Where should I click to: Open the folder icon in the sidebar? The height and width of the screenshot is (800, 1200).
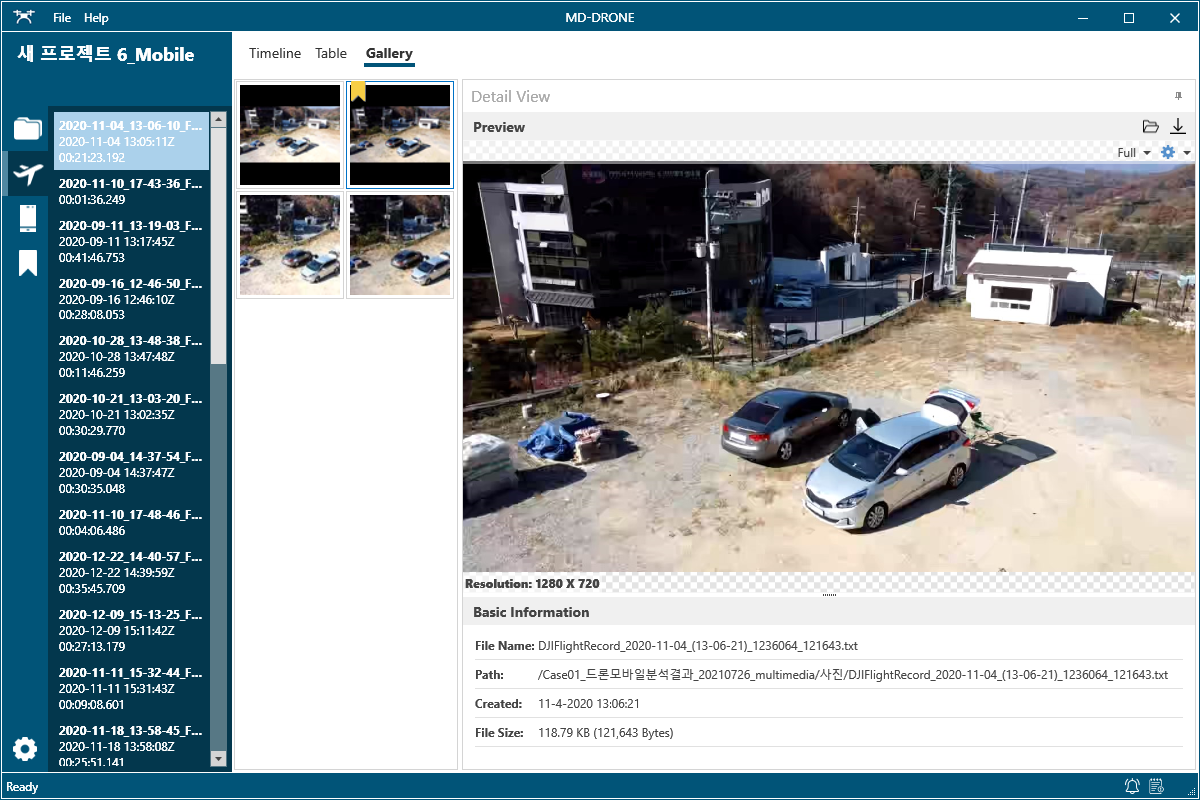[x=27, y=128]
